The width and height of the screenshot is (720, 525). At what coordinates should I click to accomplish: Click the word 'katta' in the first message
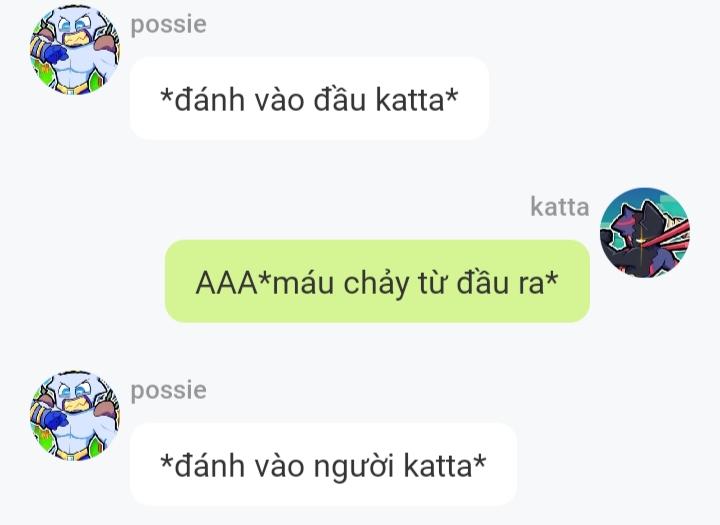coord(410,99)
